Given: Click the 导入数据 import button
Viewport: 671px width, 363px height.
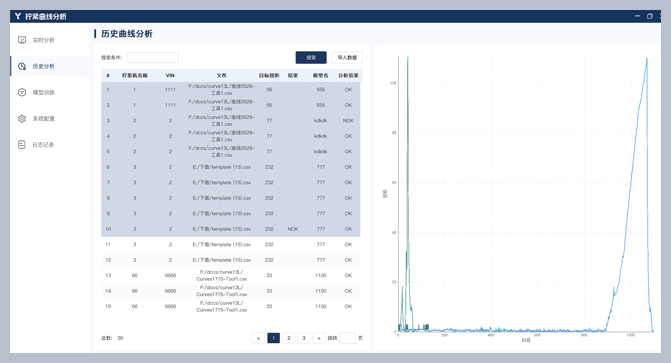Looking at the screenshot, I should tap(347, 57).
